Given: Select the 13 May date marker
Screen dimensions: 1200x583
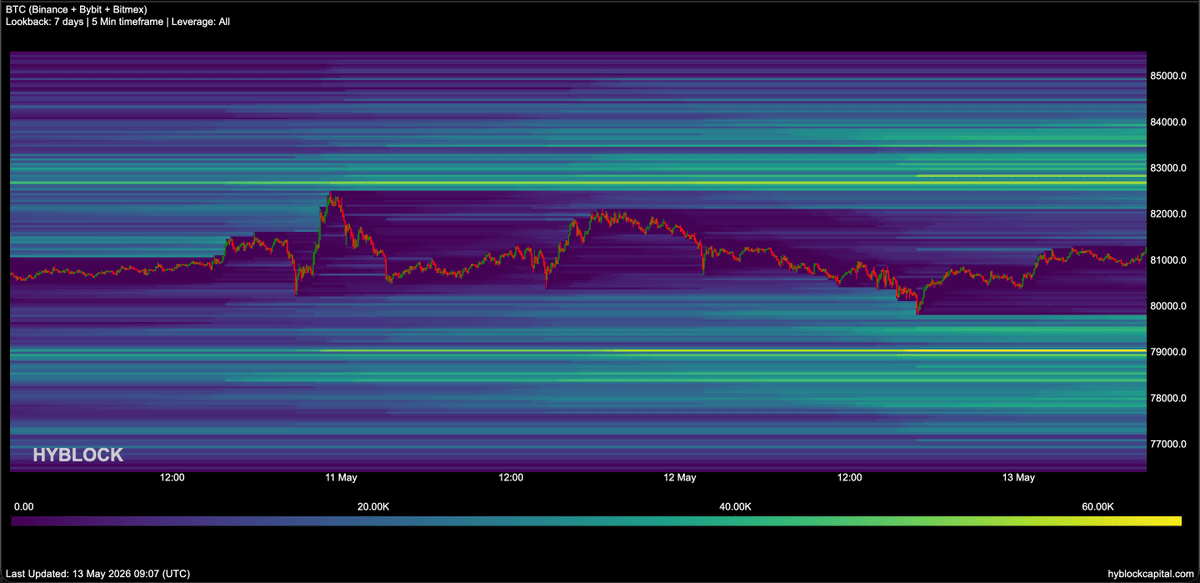Looking at the screenshot, I should [1018, 478].
